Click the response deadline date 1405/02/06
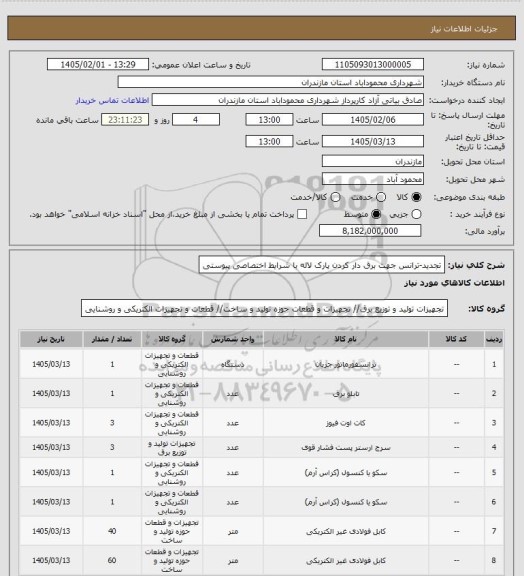Viewport: 524px width, 576px height. pyautogui.click(x=373, y=120)
